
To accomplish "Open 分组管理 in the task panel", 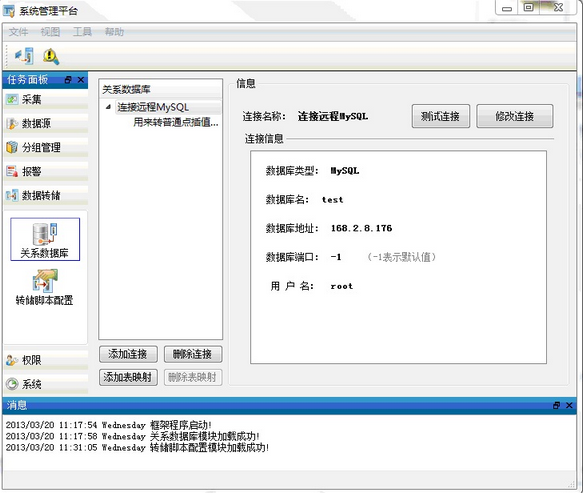I will (x=46, y=147).
